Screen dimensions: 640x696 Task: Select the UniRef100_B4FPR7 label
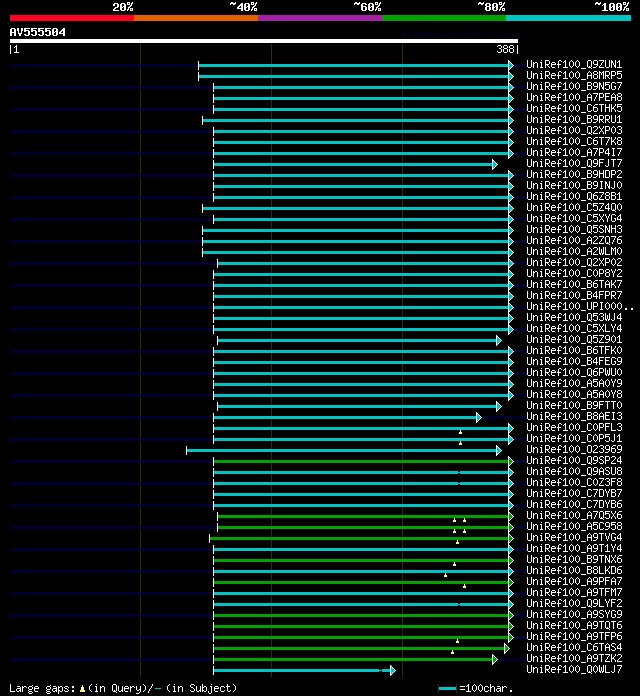click(574, 295)
